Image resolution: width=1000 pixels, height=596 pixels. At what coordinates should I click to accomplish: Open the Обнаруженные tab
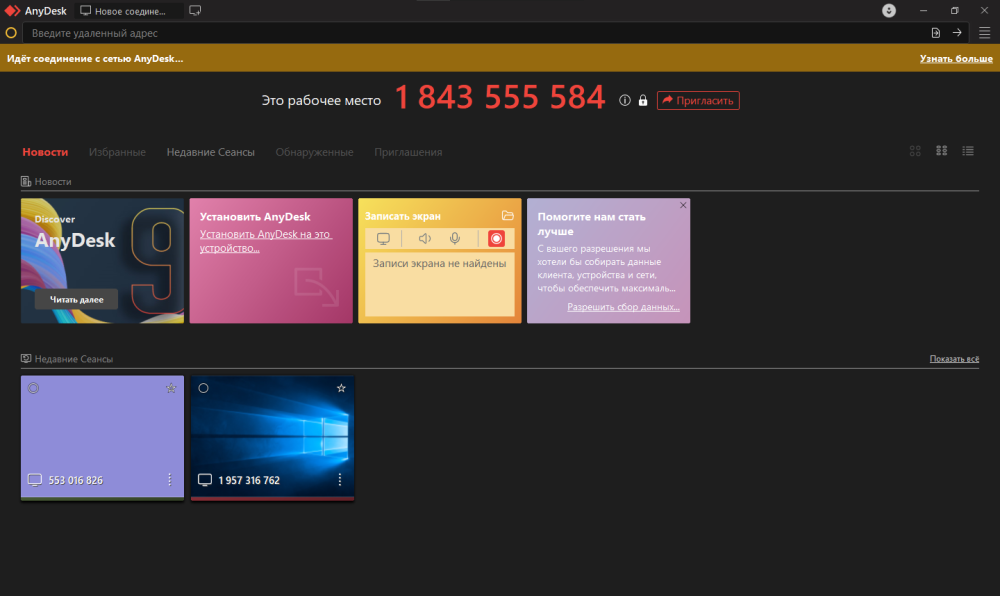(x=314, y=152)
